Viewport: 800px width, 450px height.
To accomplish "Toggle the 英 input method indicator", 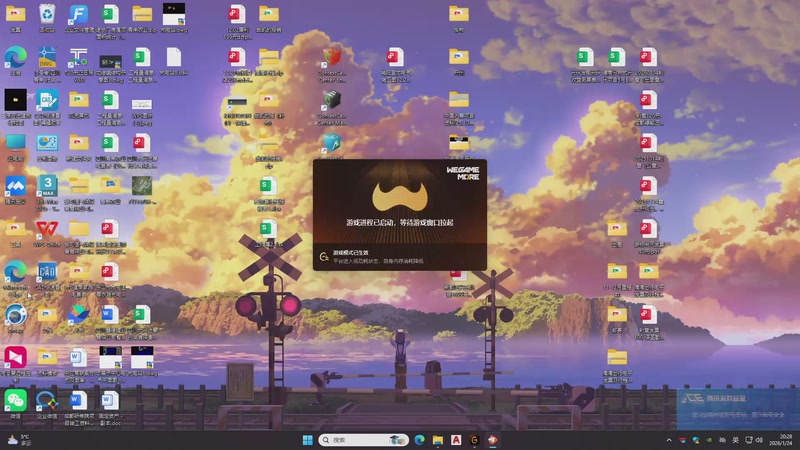I will pyautogui.click(x=735, y=440).
